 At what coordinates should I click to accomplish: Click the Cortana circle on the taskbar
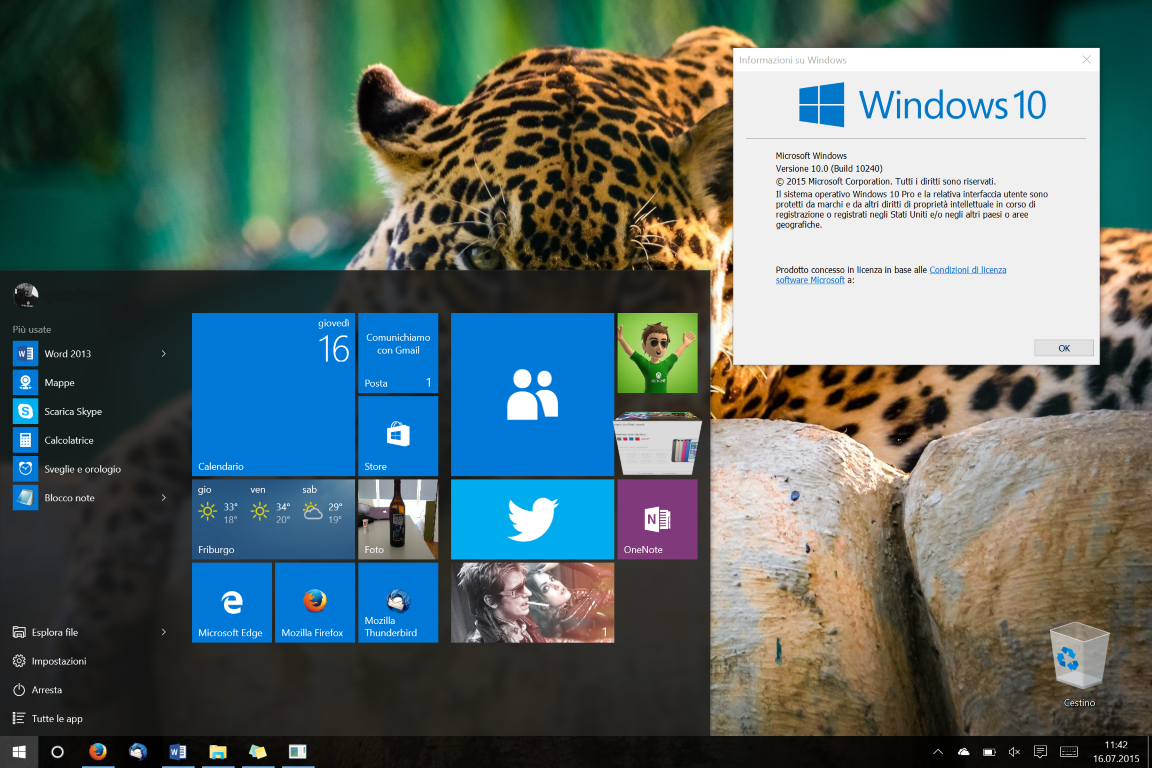[57, 751]
